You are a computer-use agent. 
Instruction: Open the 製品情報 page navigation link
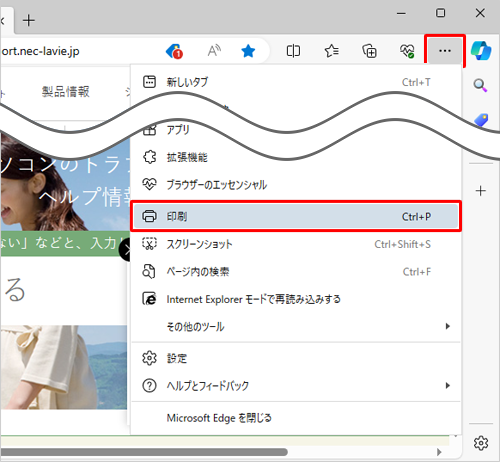click(66, 92)
